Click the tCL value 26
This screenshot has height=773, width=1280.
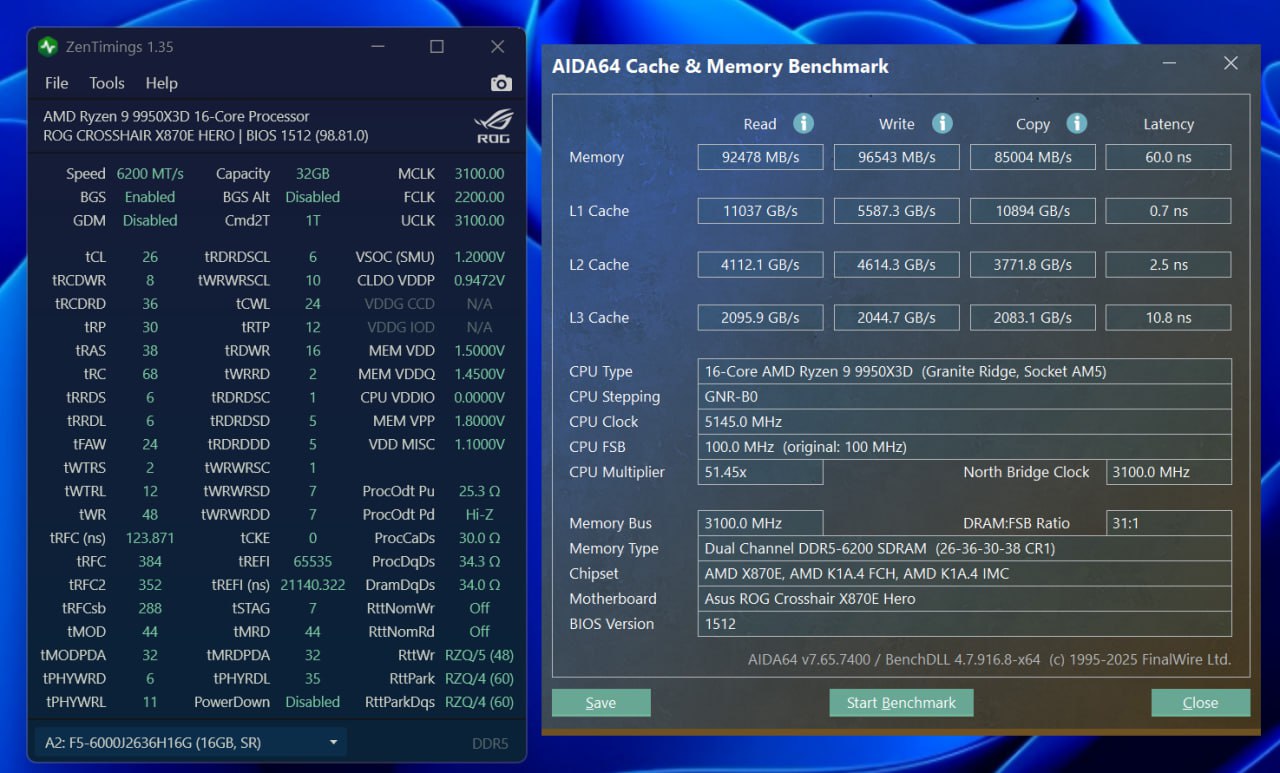[150, 257]
